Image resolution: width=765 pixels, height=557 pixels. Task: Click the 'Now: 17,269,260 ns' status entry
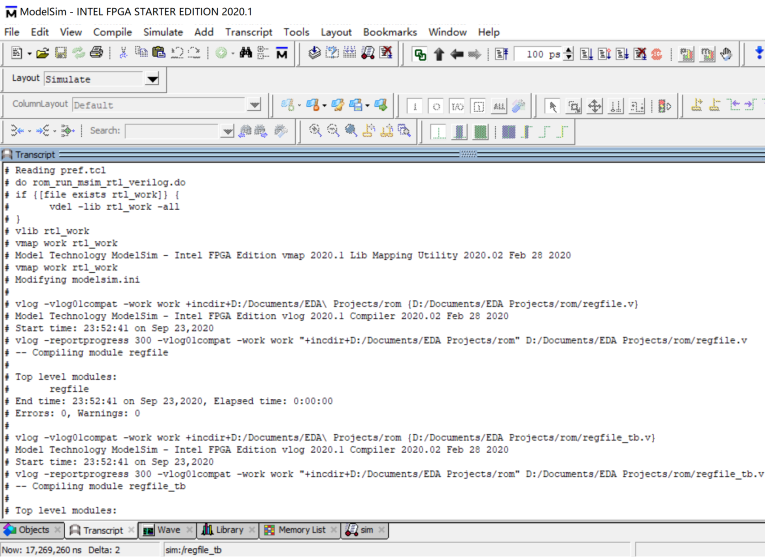coord(42,550)
